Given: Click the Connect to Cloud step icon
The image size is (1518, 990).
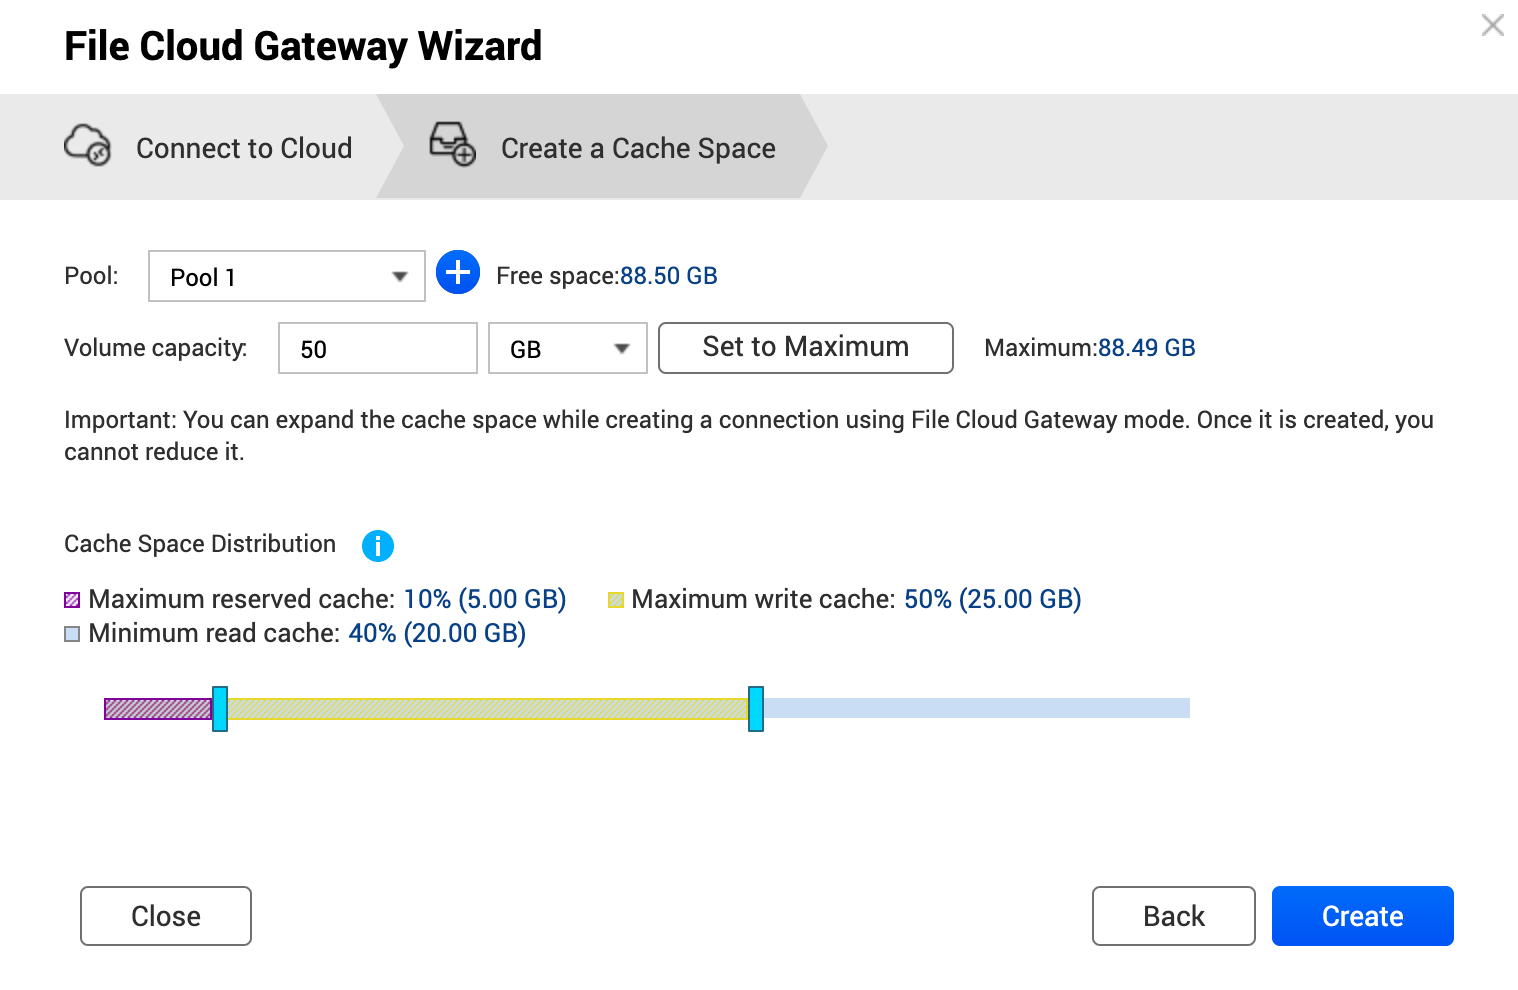Looking at the screenshot, I should pos(87,145).
